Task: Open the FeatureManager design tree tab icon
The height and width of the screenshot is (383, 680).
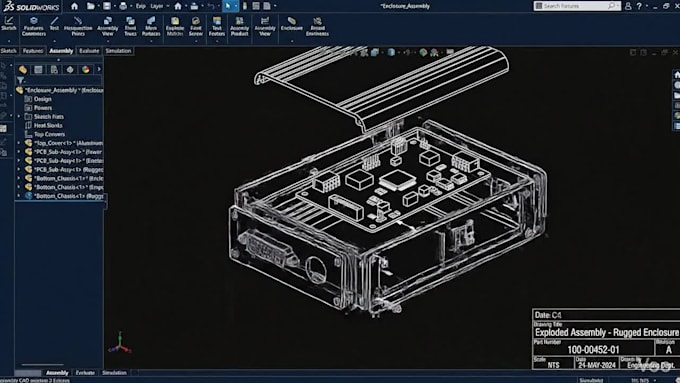Action: tap(23, 69)
